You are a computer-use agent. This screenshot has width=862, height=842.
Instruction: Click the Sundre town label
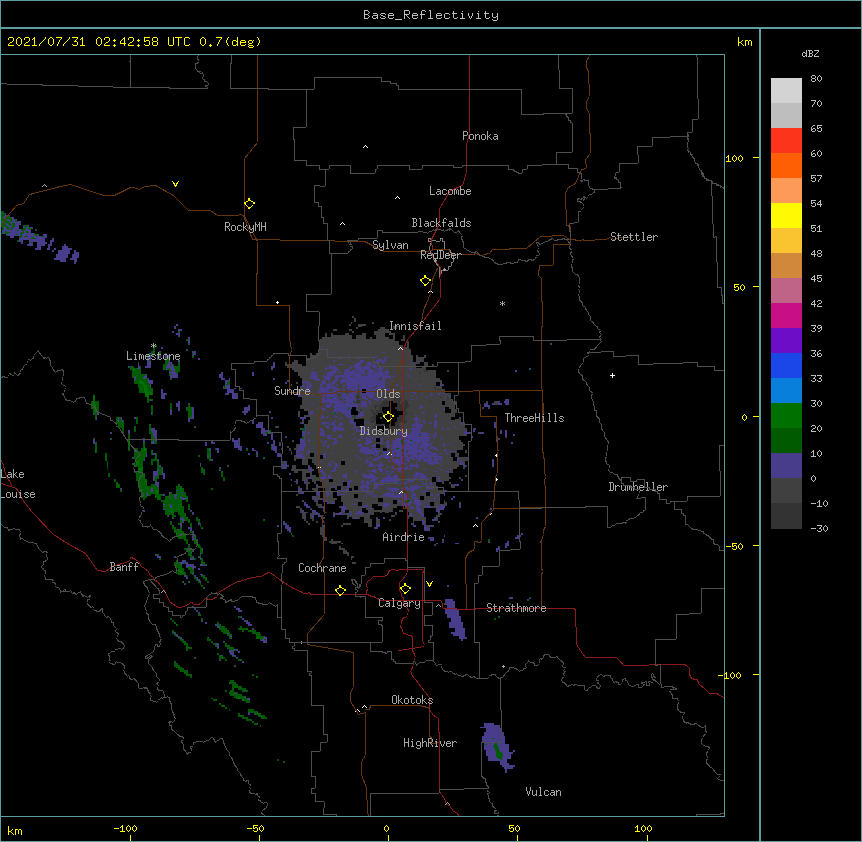[x=292, y=391]
